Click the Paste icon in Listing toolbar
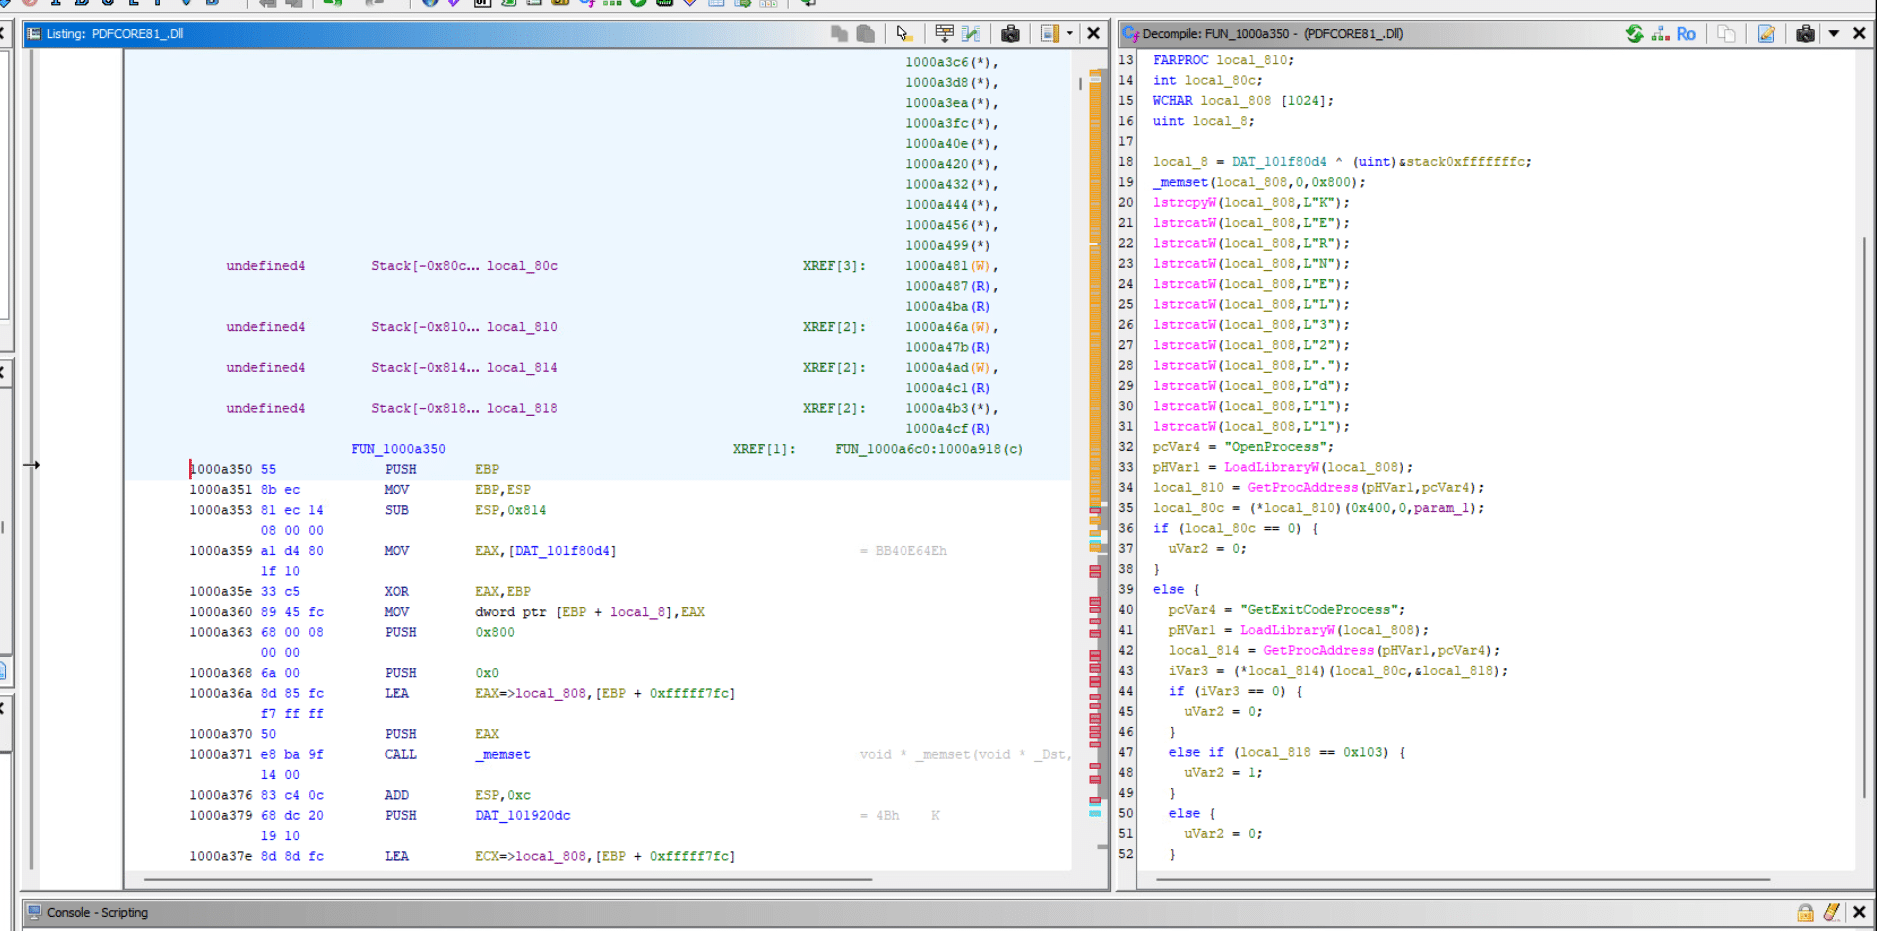Image resolution: width=1877 pixels, height=931 pixels. 866,33
